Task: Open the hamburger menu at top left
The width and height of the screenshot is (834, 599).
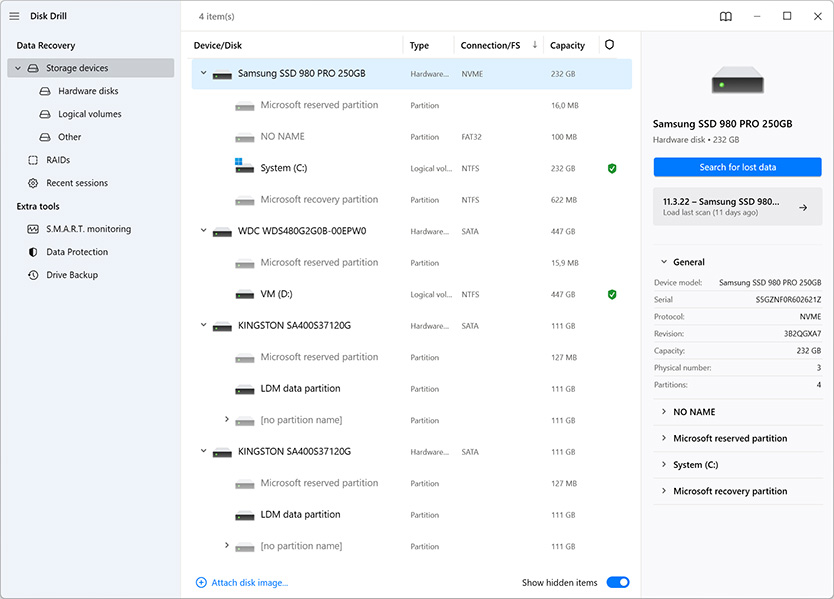Action: point(14,15)
